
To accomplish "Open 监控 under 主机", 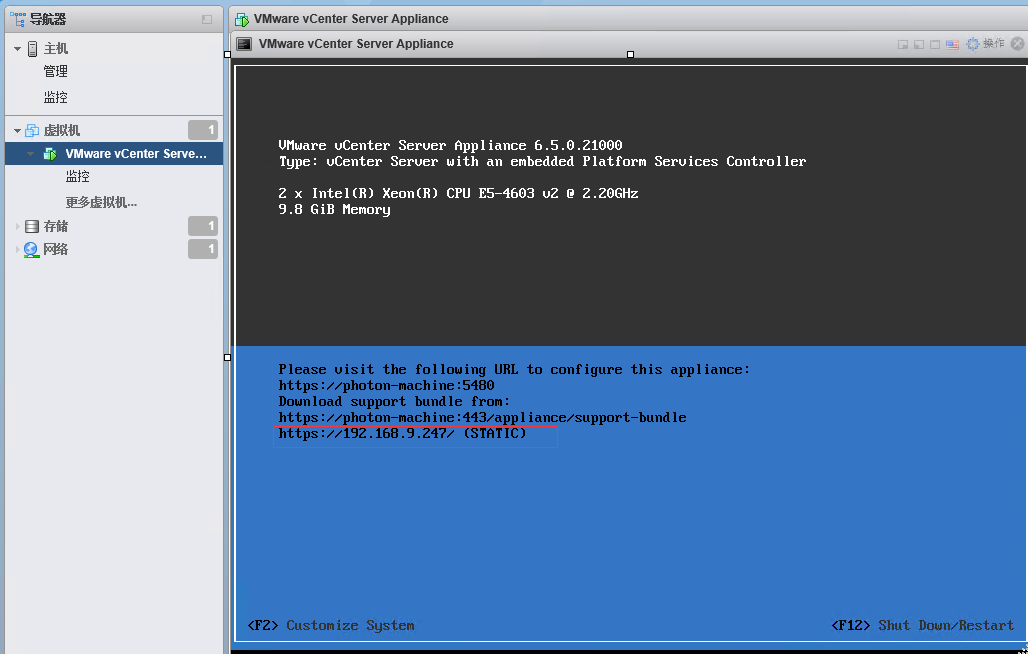I will pyautogui.click(x=56, y=98).
